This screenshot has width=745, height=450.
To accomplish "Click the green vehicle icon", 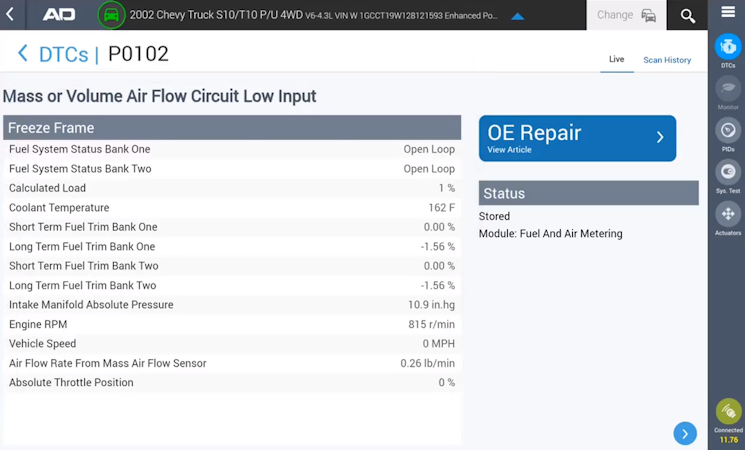I will point(111,15).
